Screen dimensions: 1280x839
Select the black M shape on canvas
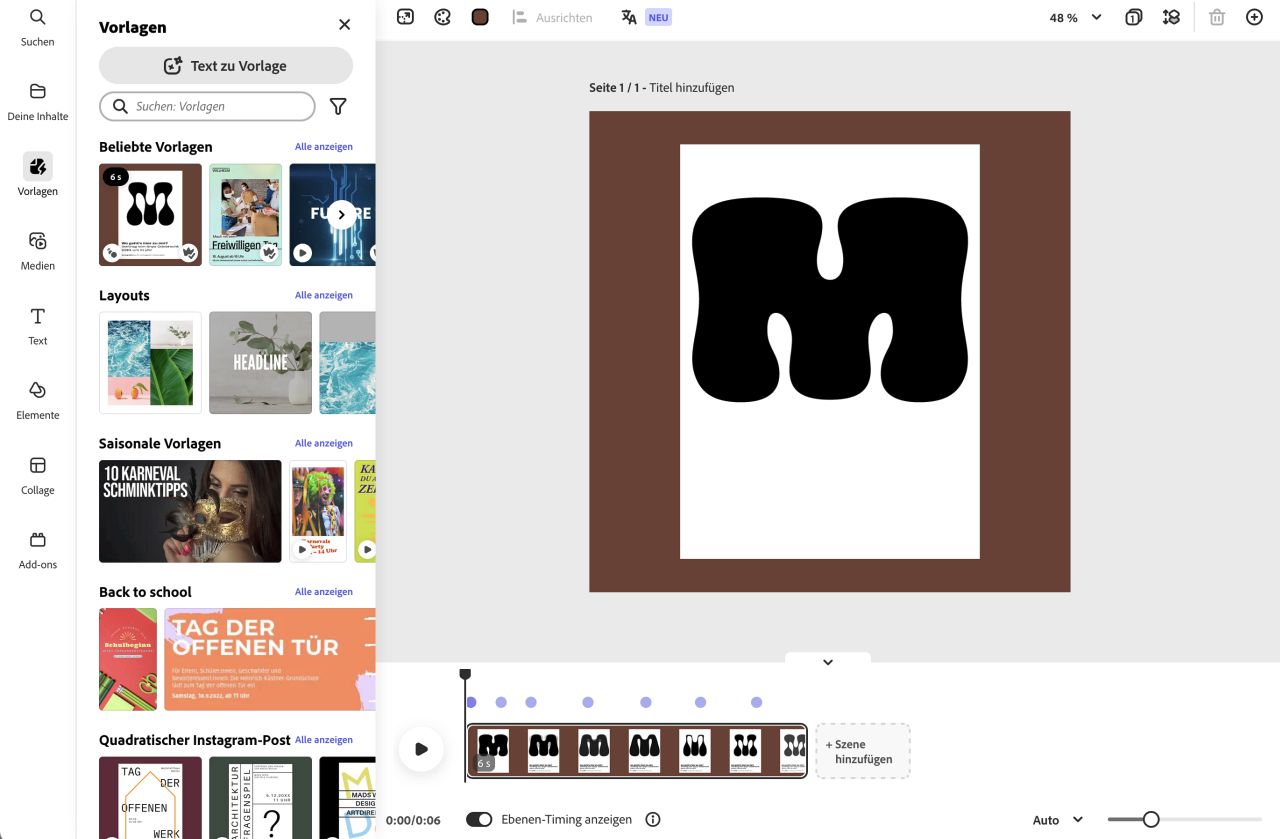click(x=830, y=300)
